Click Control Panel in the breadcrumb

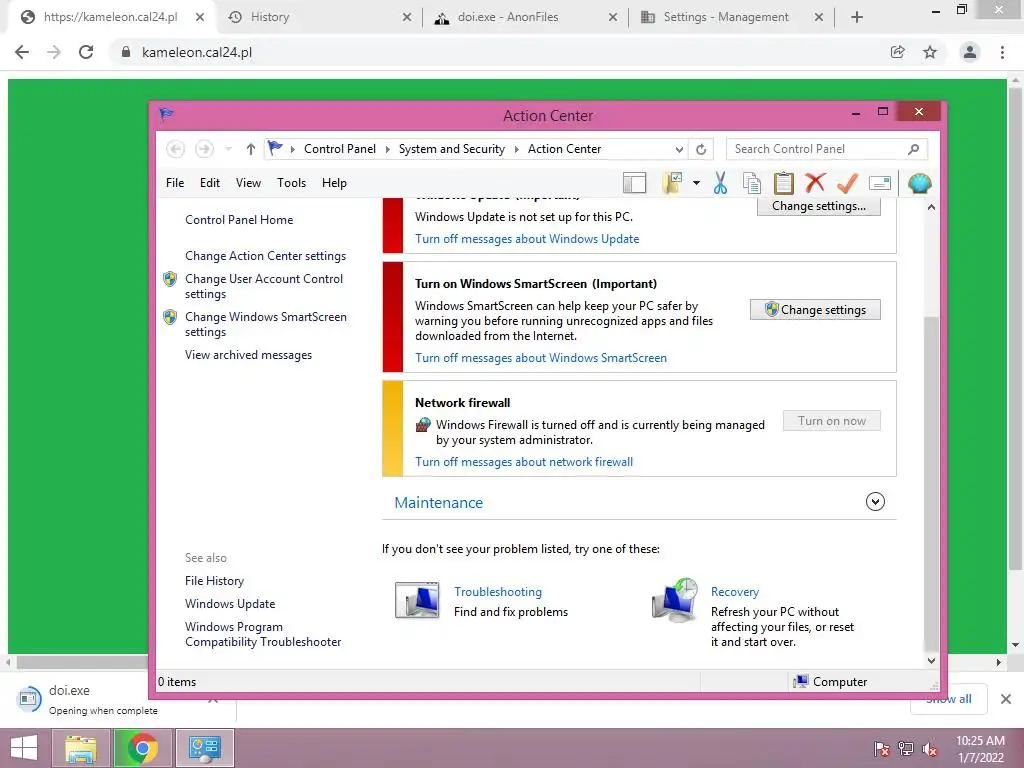point(340,149)
